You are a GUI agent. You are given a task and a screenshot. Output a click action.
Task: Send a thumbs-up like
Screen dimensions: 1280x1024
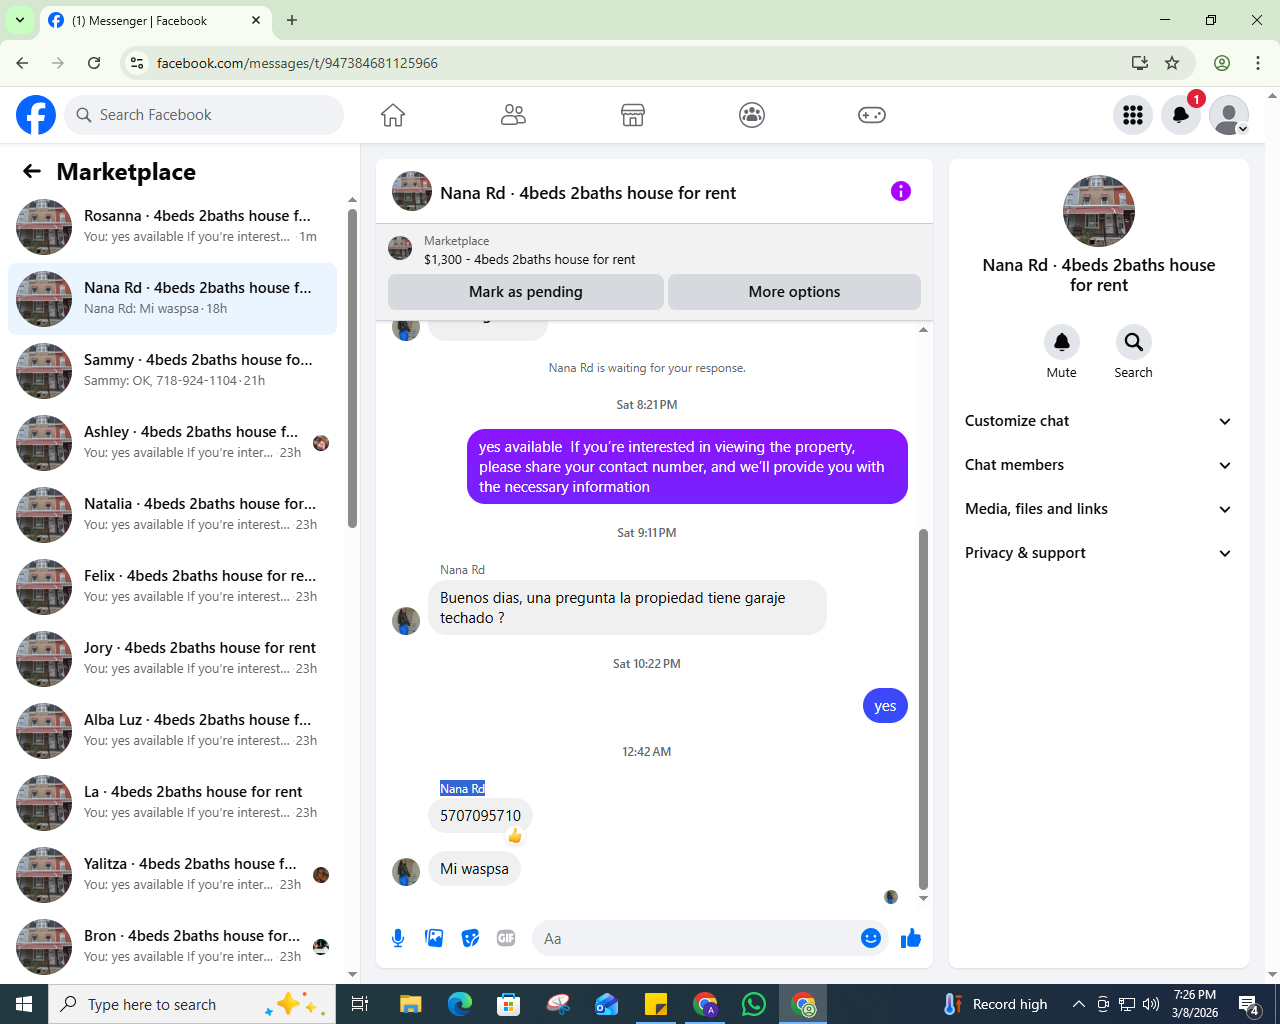911,938
